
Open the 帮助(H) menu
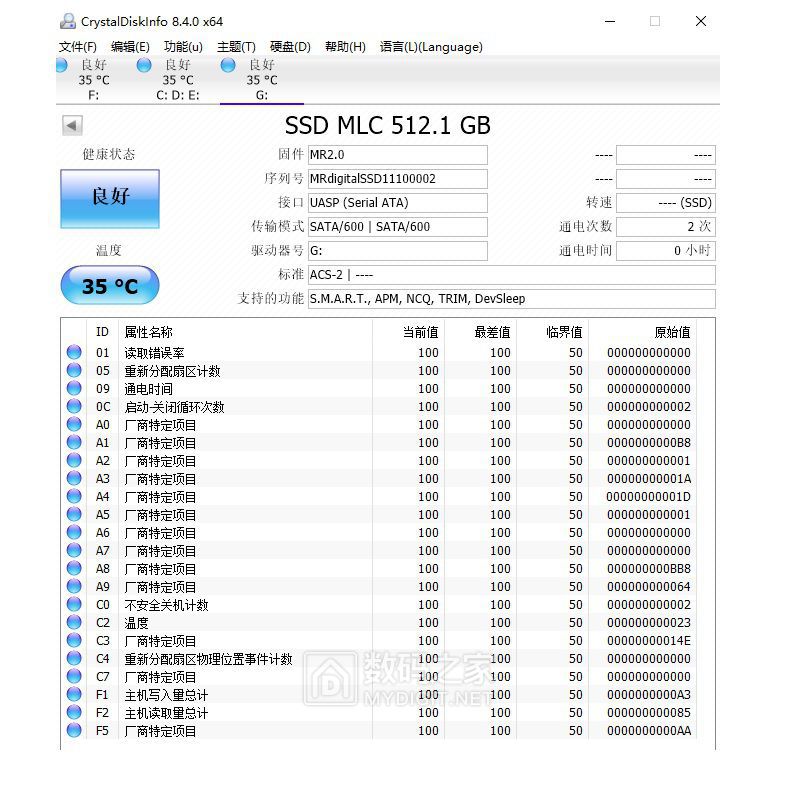(x=345, y=47)
